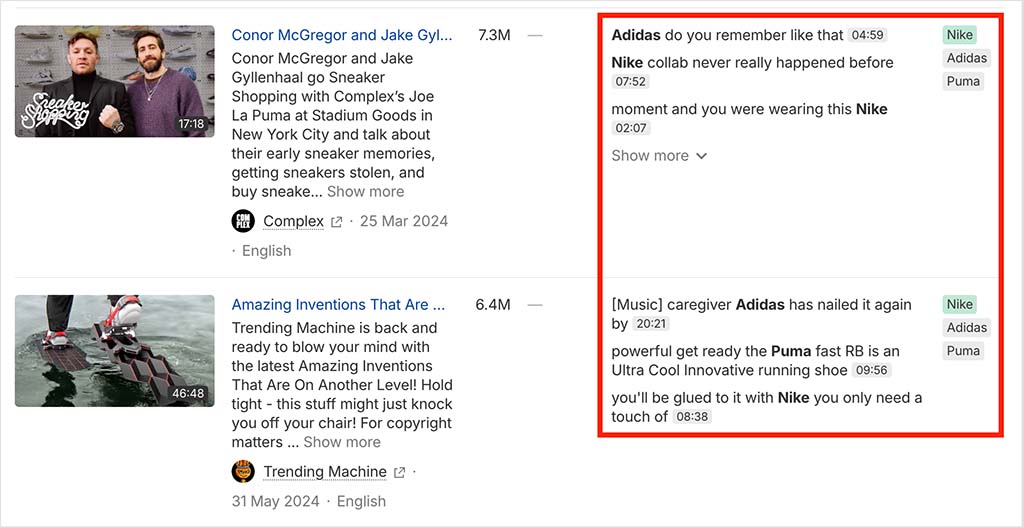Jump to timestamp 20:21 Adidas mention
This screenshot has height=528, width=1024.
650,324
